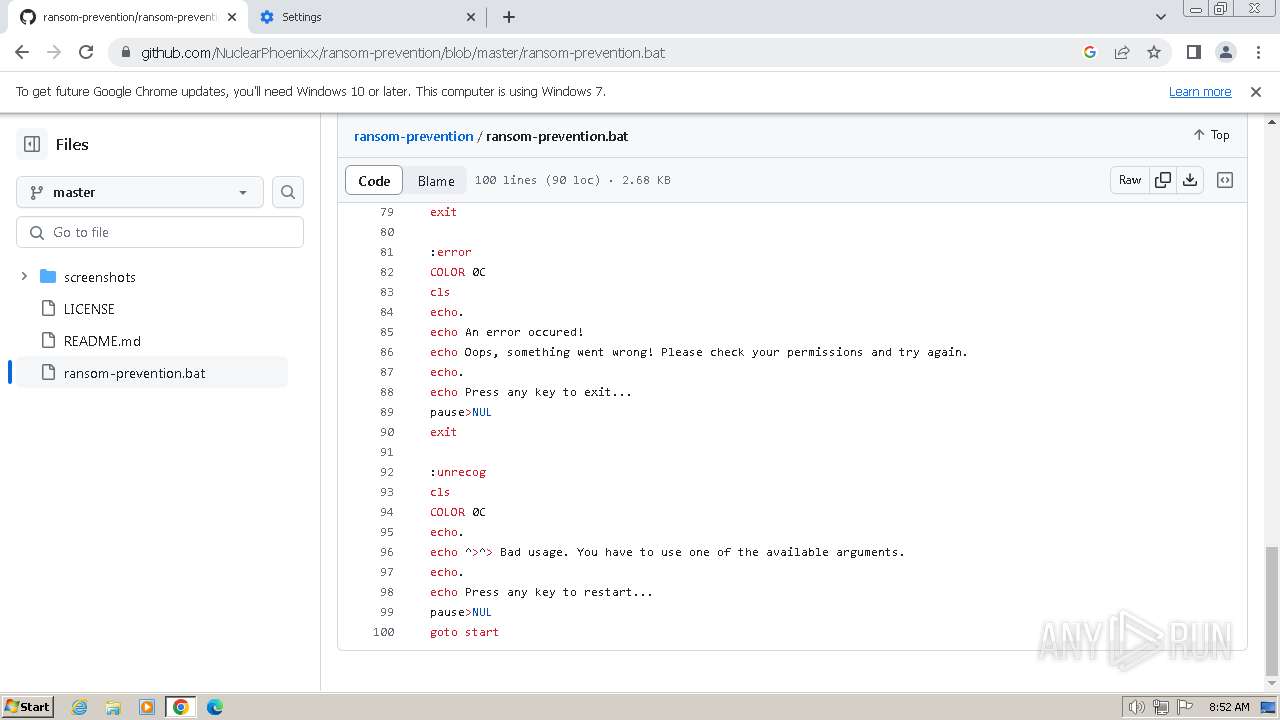Open symbols panel icon

(1225, 180)
